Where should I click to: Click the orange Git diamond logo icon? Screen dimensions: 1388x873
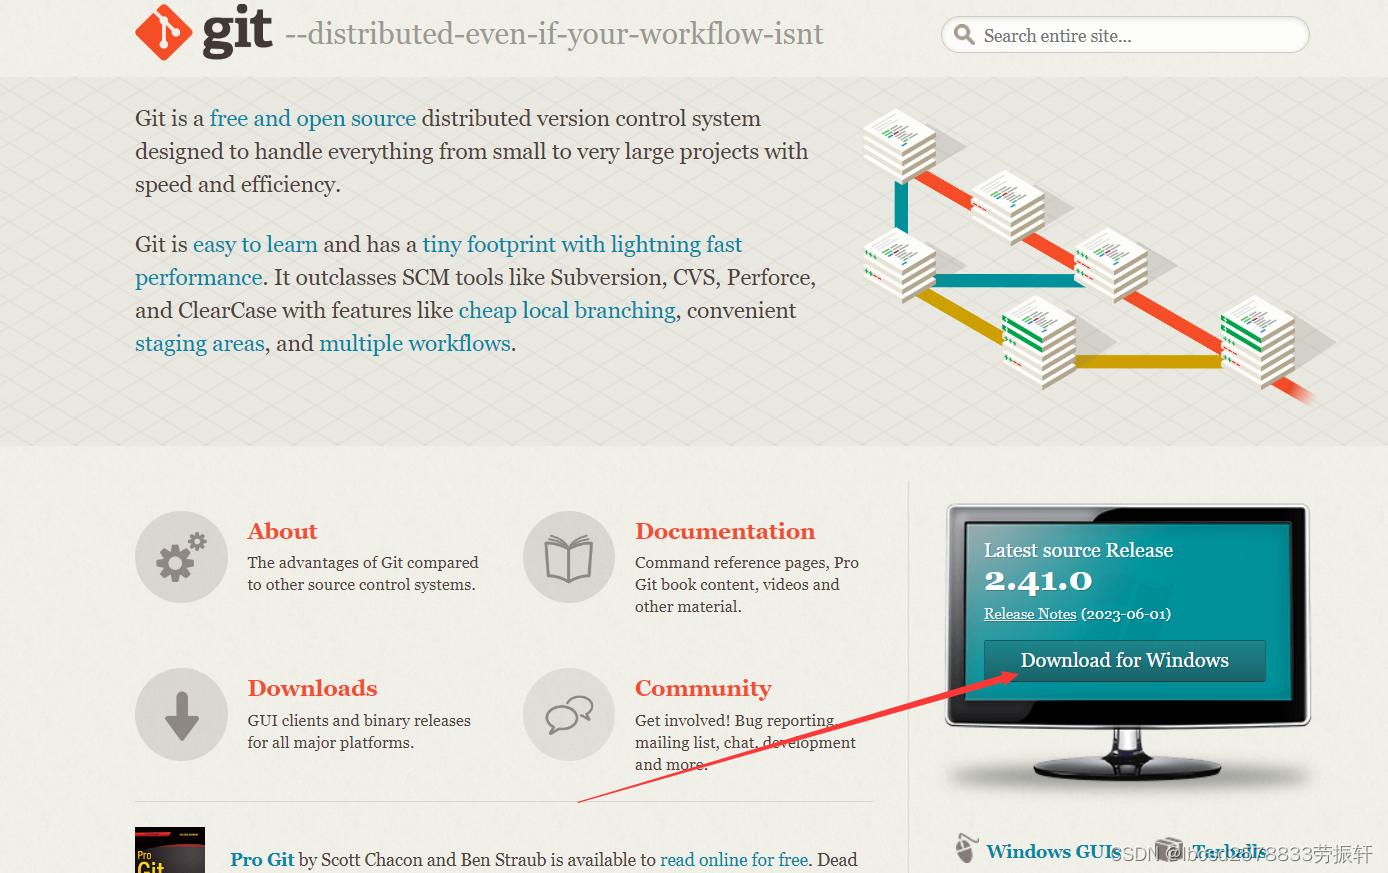click(x=163, y=32)
